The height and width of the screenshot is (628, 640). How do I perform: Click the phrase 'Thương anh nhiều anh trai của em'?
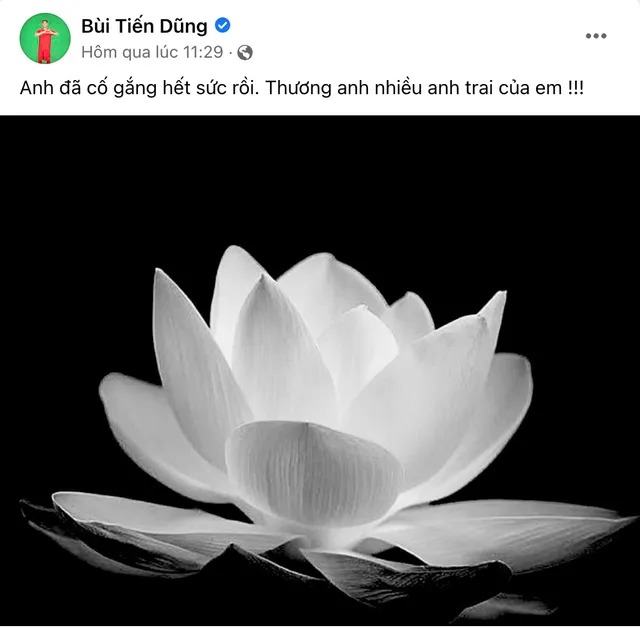pyautogui.click(x=413, y=88)
